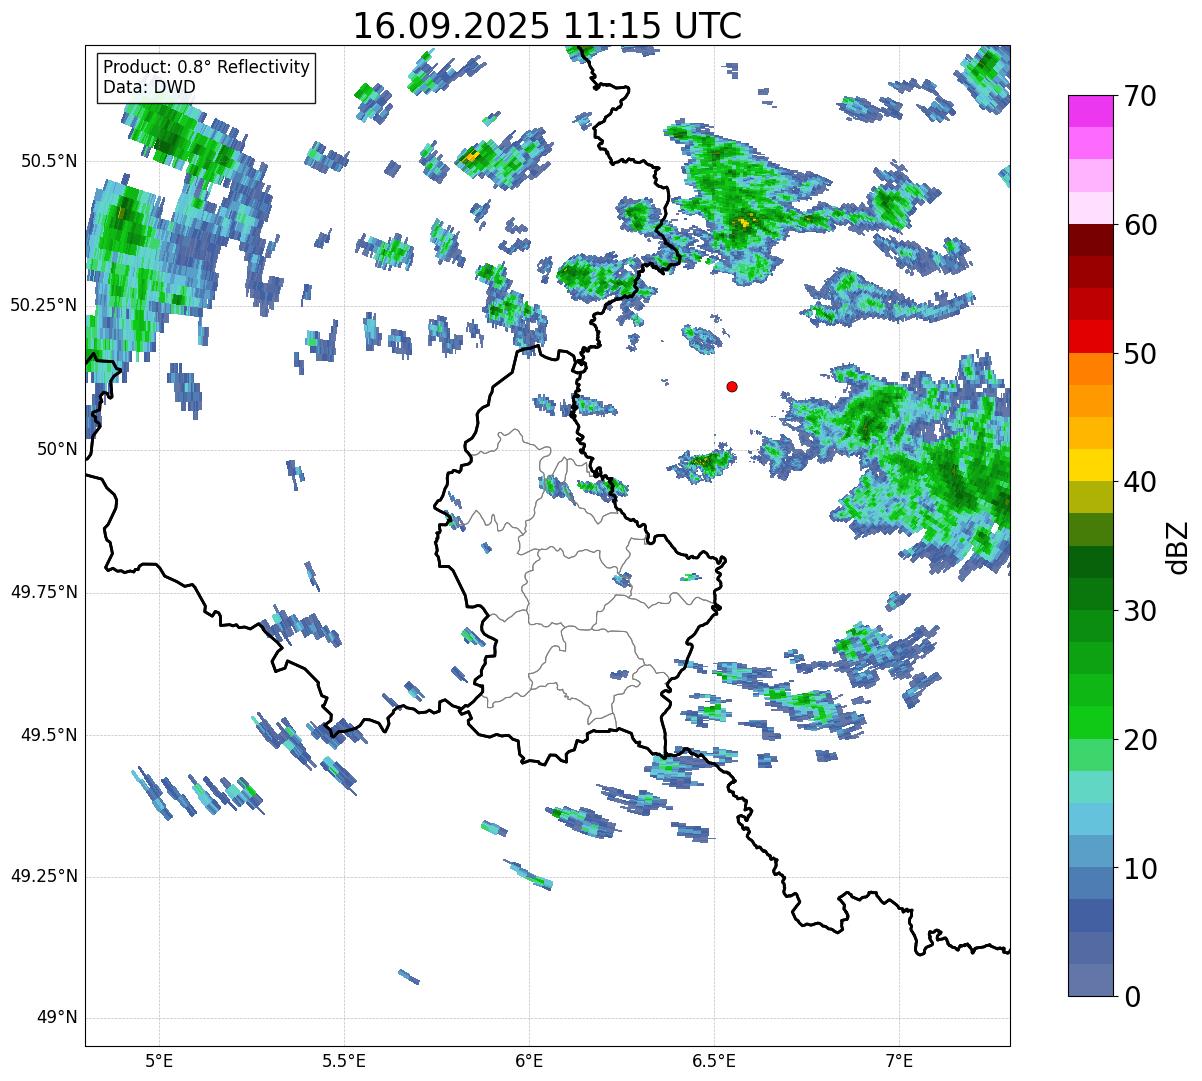
Task: Select the 49.25°N latitude label
Action: point(44,877)
